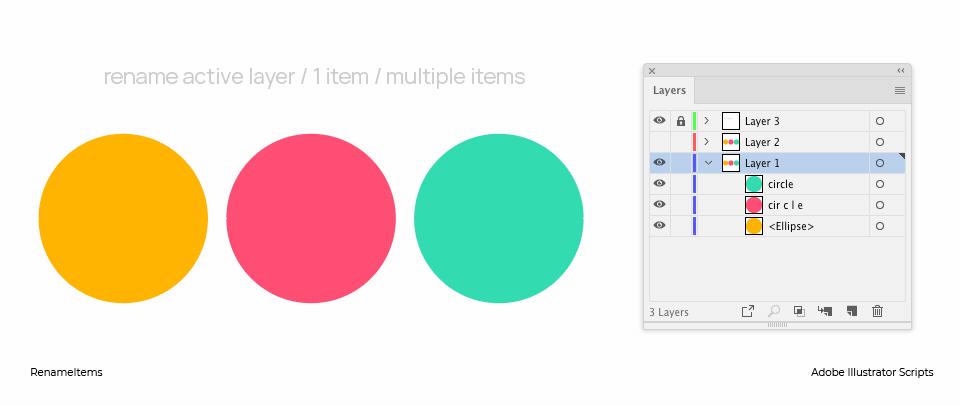
Task: Click 'Adobe Illustrator Scripts' caption text
Action: click(872, 372)
